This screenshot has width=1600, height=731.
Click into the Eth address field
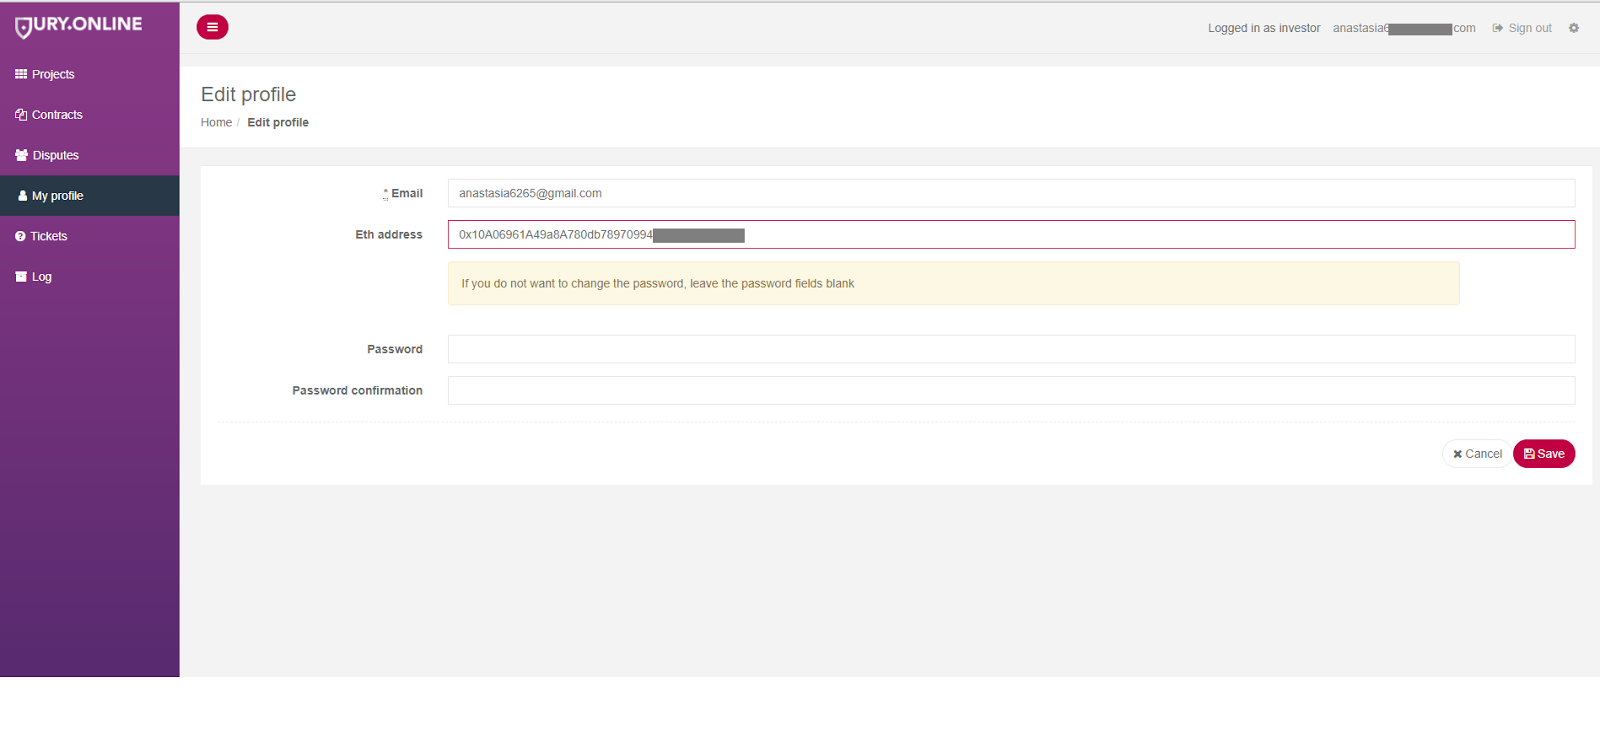coord(1011,235)
